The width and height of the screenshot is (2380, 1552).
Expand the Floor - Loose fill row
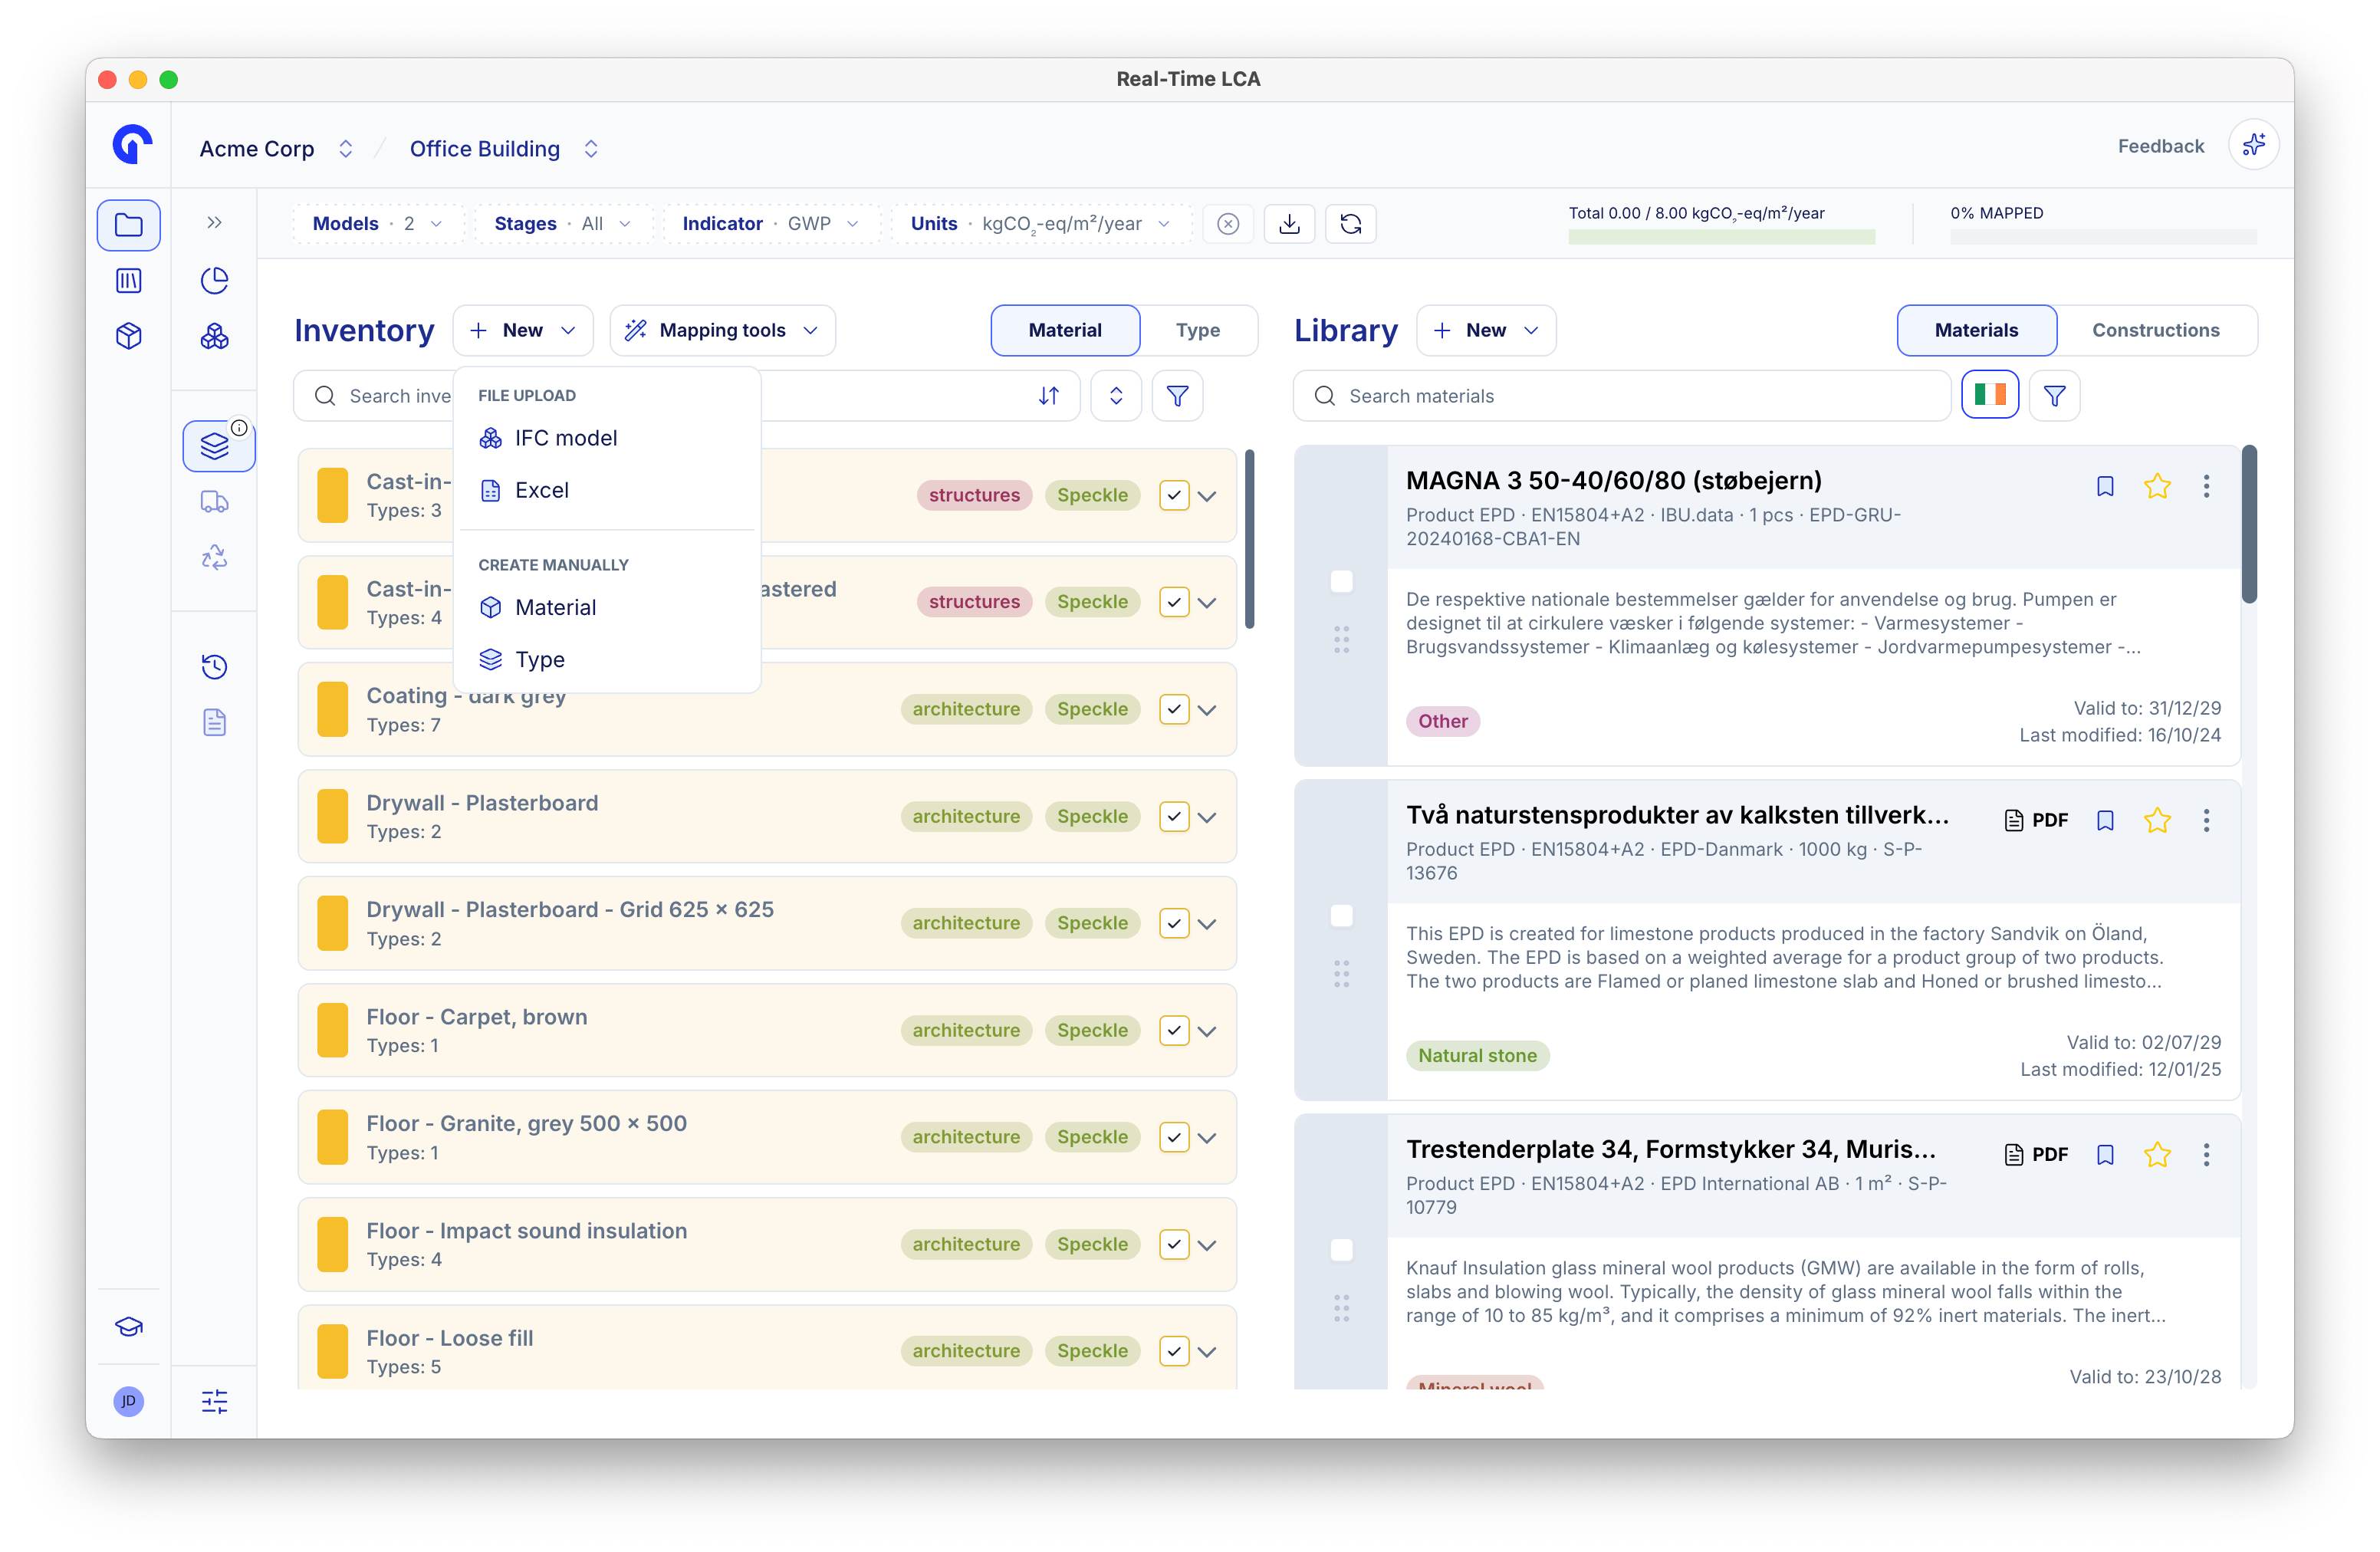tap(1207, 1351)
